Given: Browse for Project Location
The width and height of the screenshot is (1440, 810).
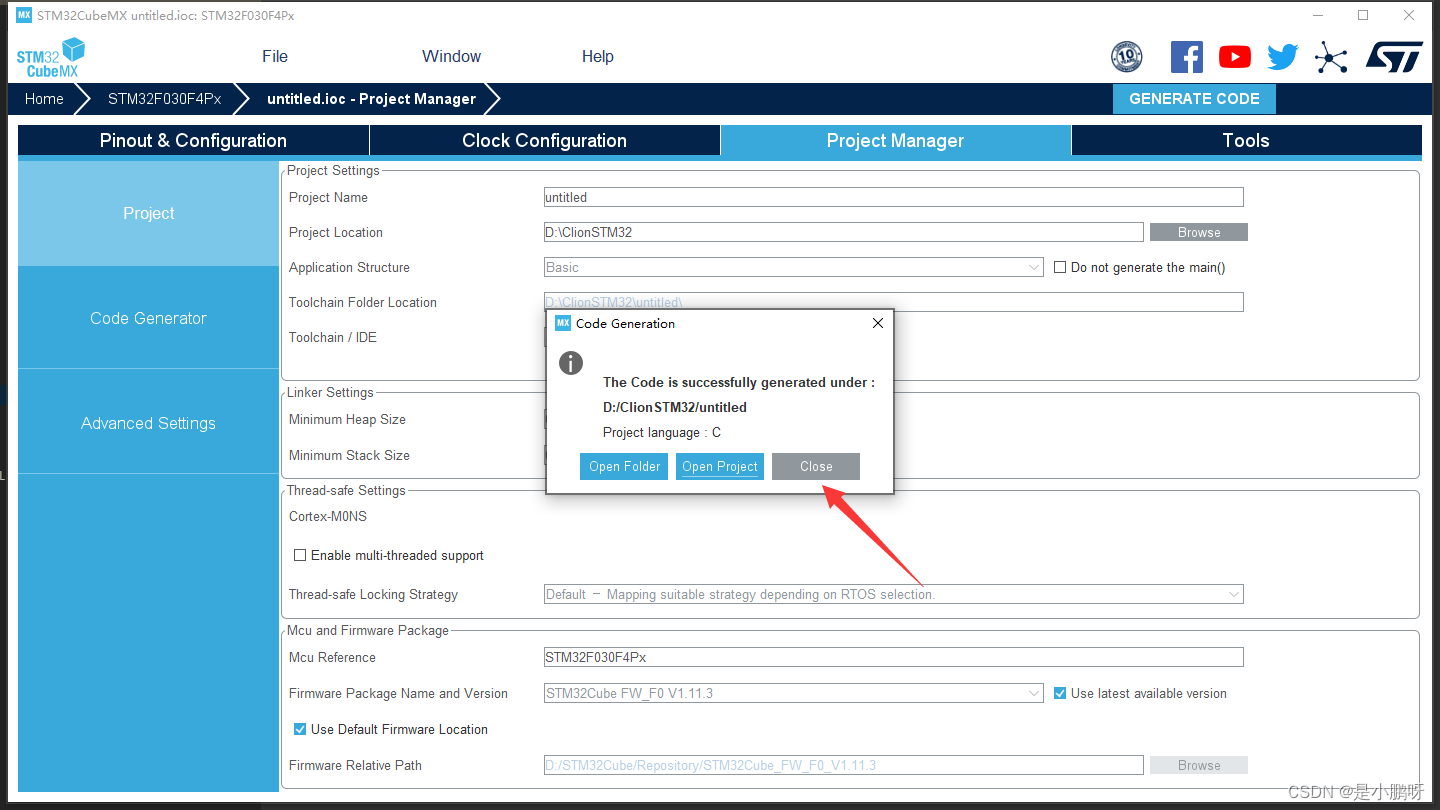Looking at the screenshot, I should [x=1199, y=232].
